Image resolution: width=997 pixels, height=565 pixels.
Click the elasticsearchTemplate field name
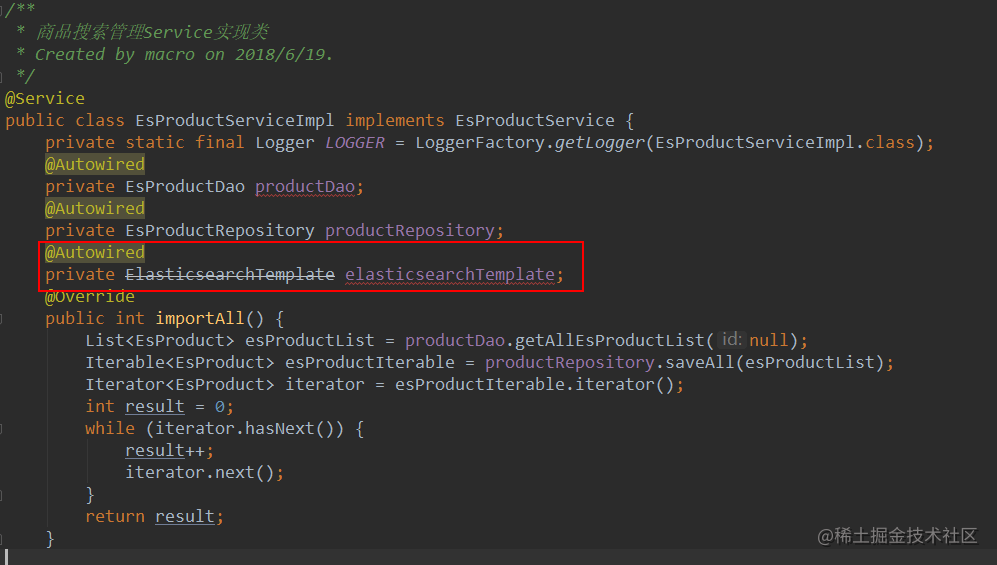(x=450, y=275)
